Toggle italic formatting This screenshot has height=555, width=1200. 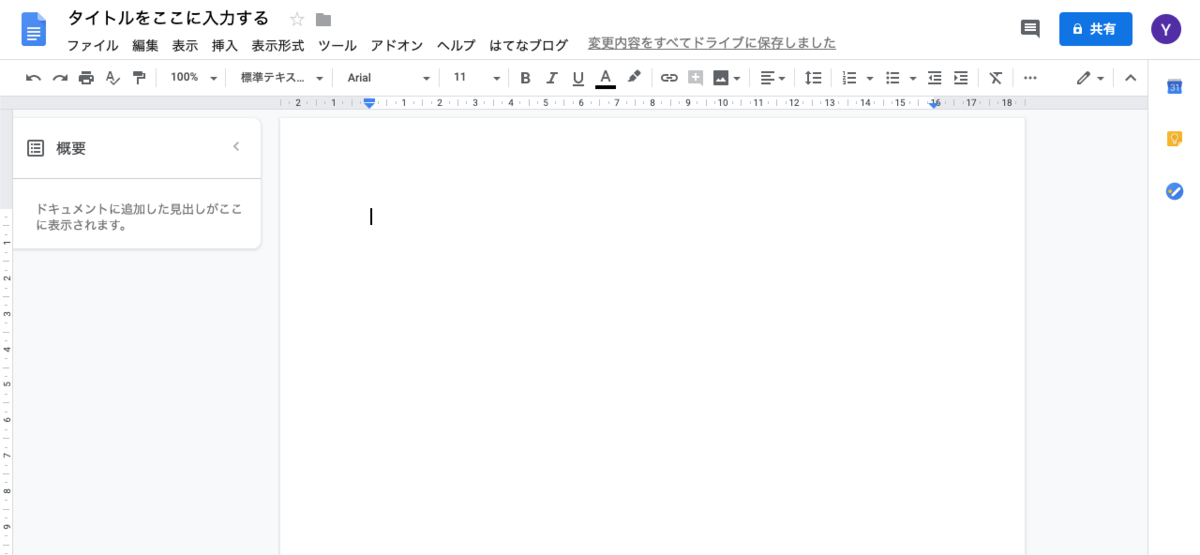551,78
